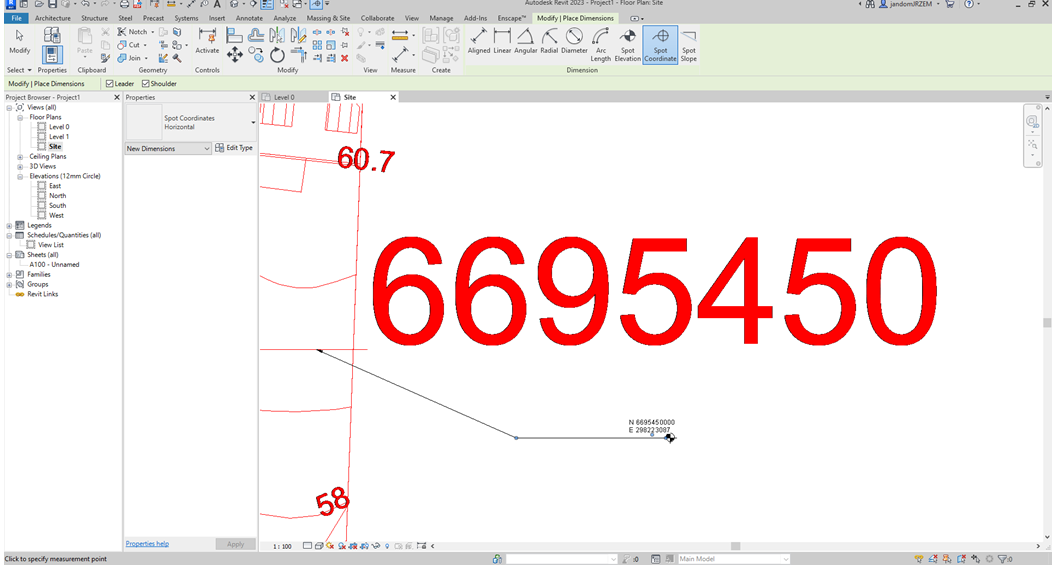Select the North elevation in browser

[57, 196]
